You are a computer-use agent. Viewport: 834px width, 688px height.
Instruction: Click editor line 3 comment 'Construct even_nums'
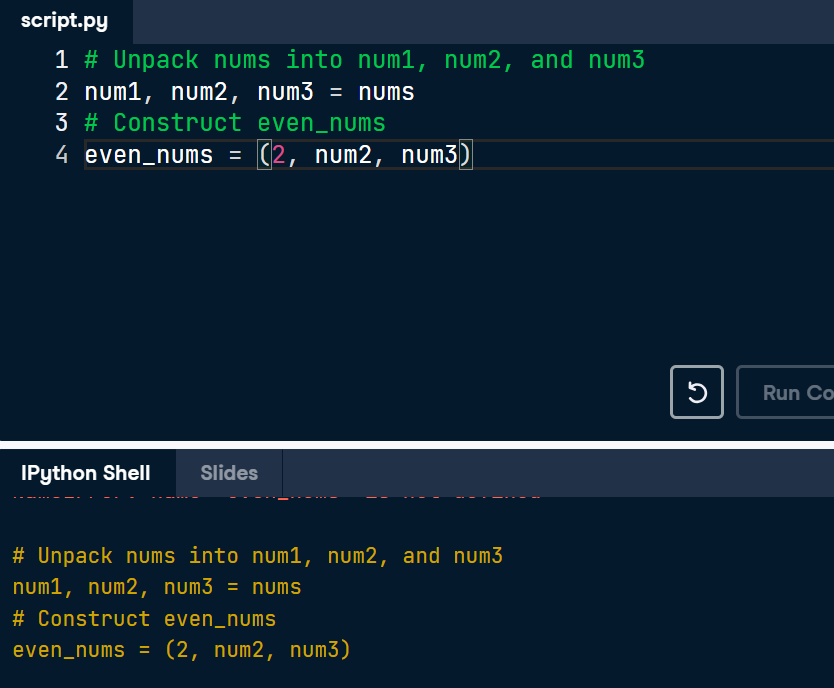coord(235,123)
